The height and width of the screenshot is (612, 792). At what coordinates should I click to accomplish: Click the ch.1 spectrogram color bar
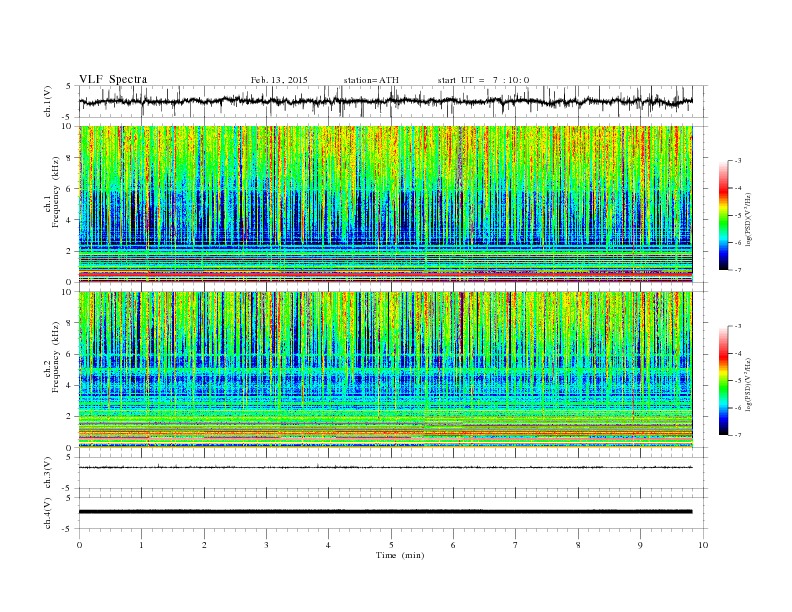coord(723,215)
